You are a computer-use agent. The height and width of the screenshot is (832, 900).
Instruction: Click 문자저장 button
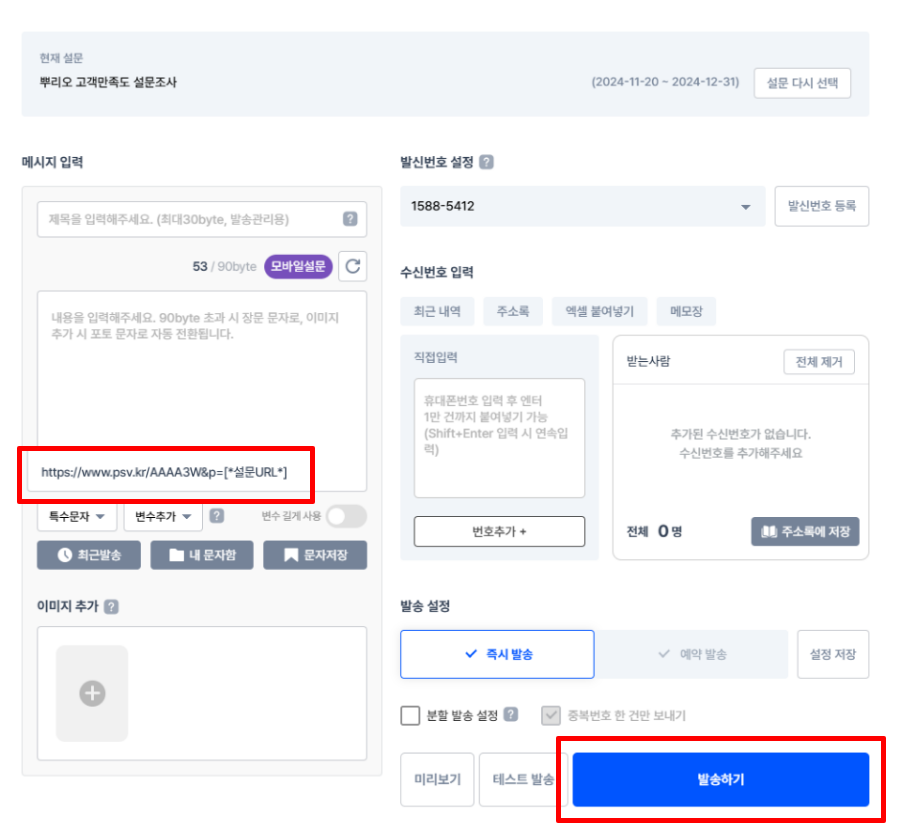coord(315,555)
